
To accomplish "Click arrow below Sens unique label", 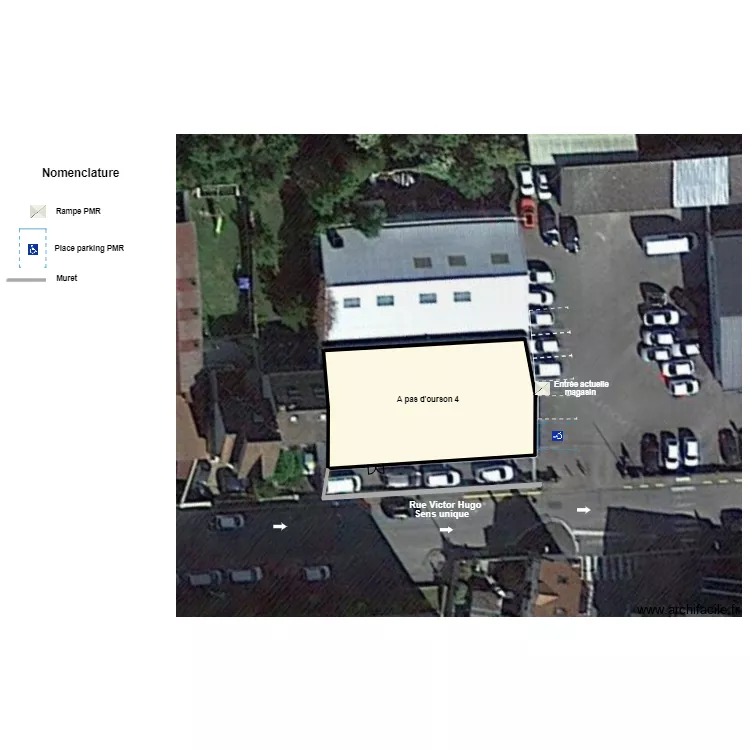I will pos(446,530).
